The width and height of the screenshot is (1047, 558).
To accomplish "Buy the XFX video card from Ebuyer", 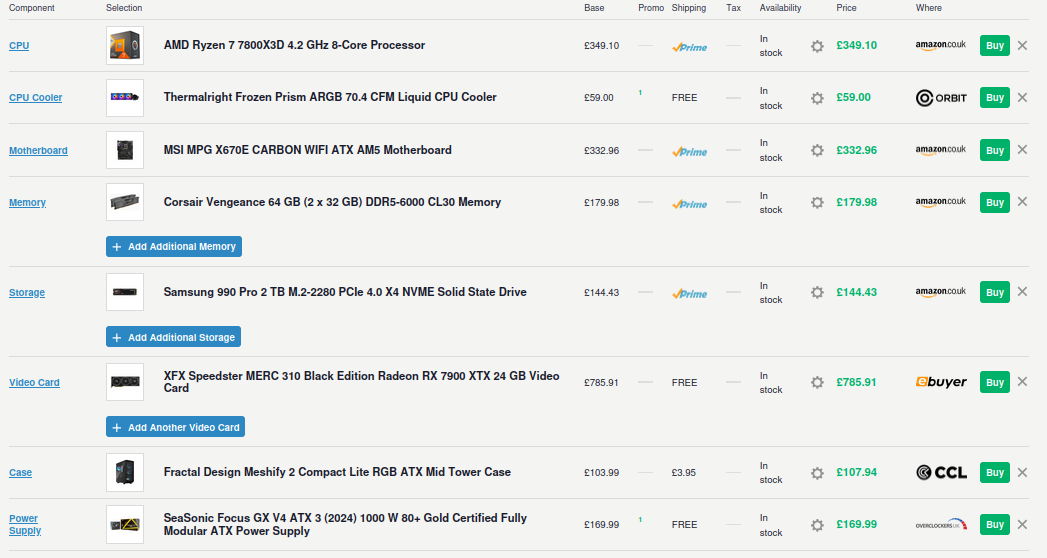I will pos(994,382).
